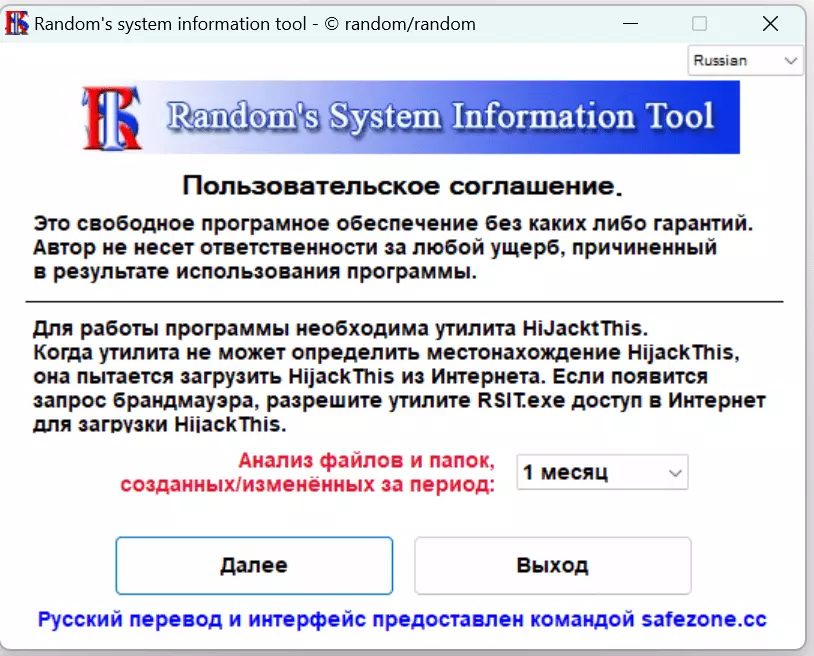Click the window title bar text

point(255,24)
